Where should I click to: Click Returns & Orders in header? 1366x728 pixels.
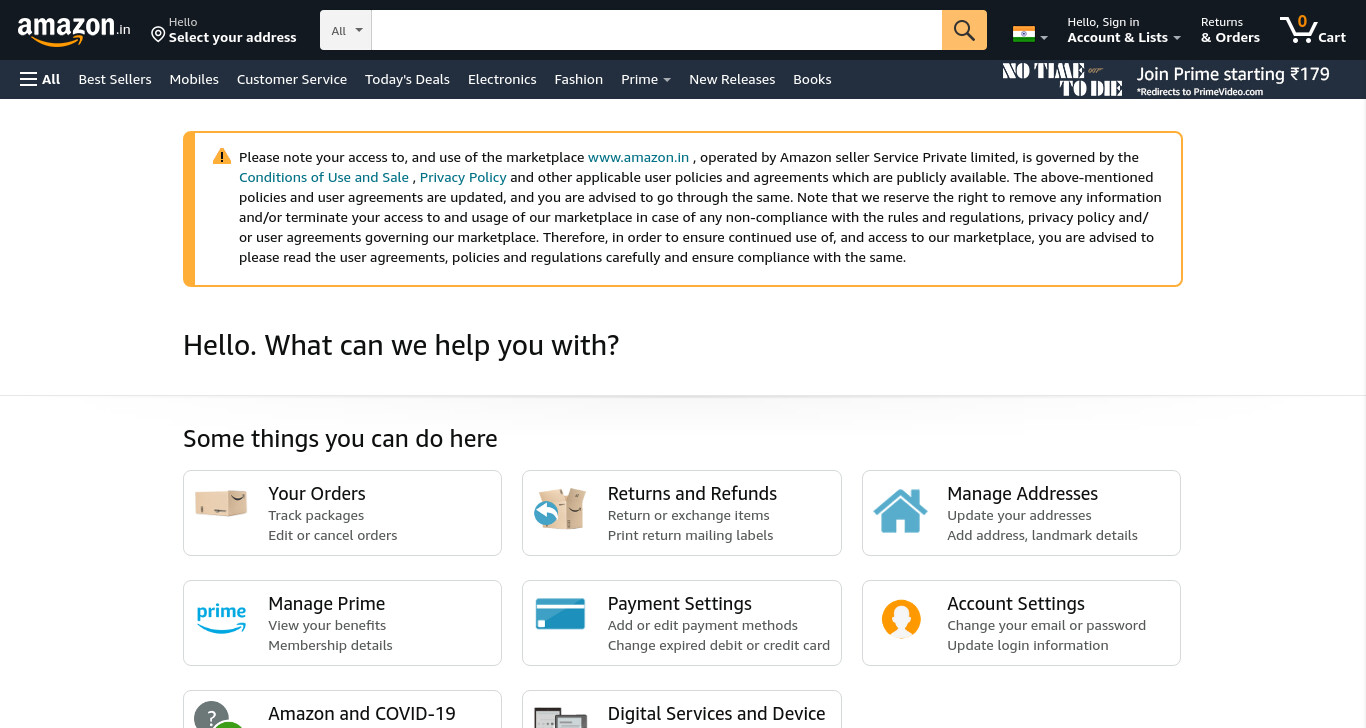(x=1230, y=30)
